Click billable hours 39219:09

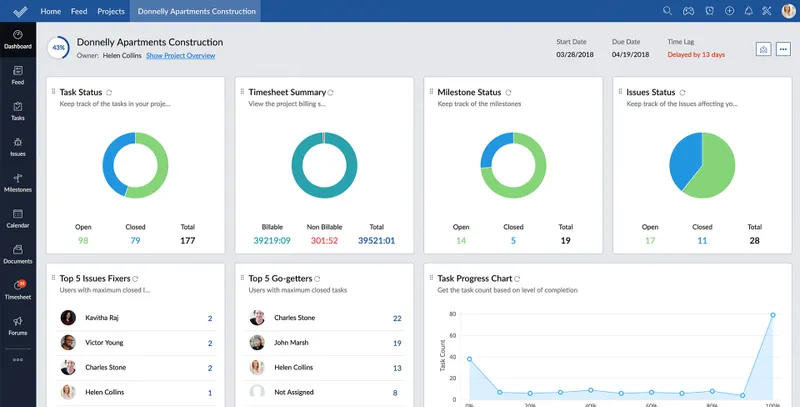(x=272, y=240)
